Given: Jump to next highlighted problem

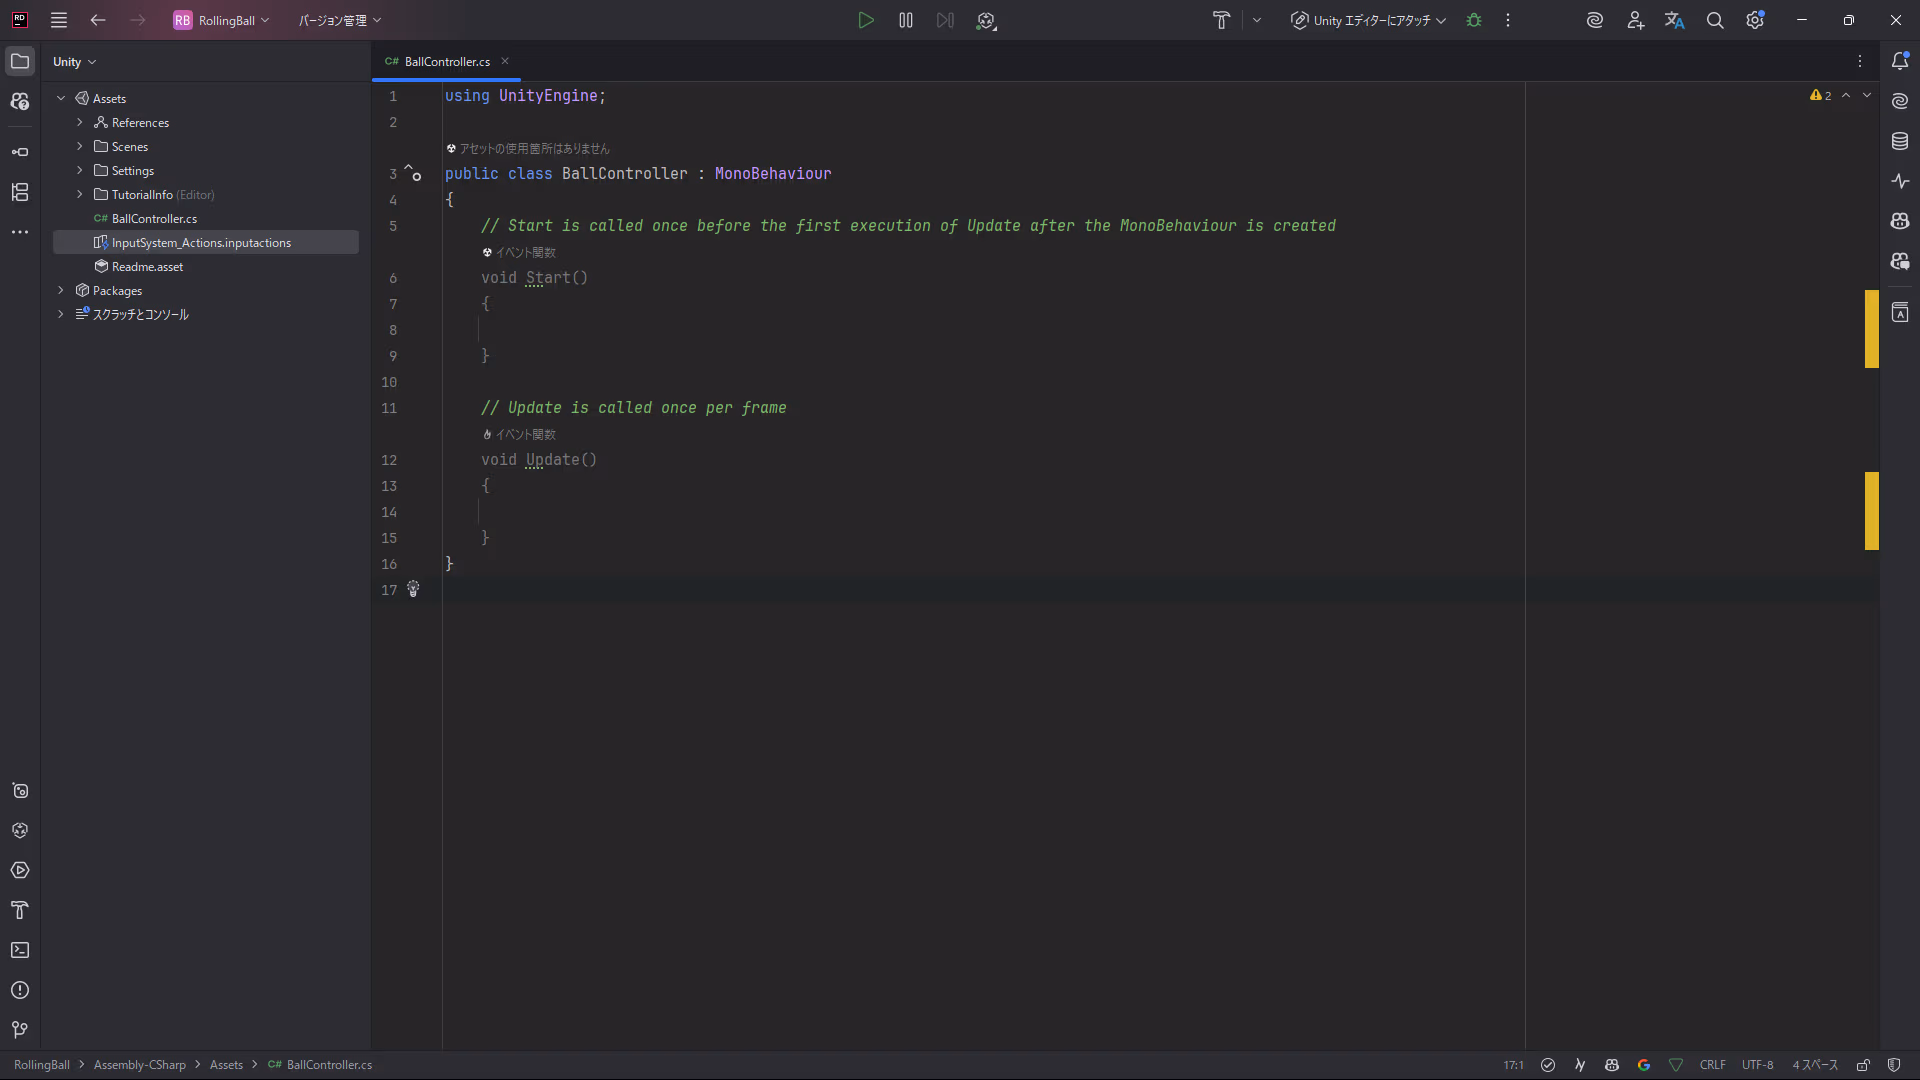Looking at the screenshot, I should click(x=1867, y=95).
